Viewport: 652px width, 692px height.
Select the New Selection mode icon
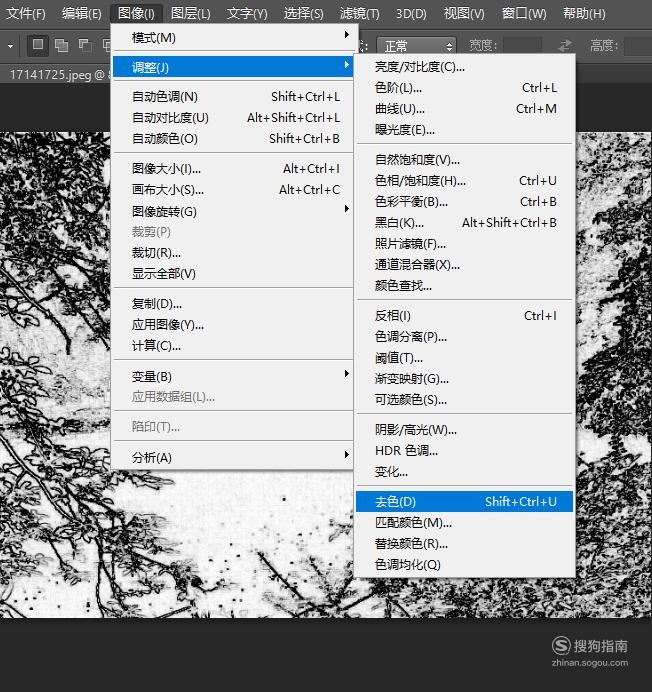pyautogui.click(x=38, y=45)
